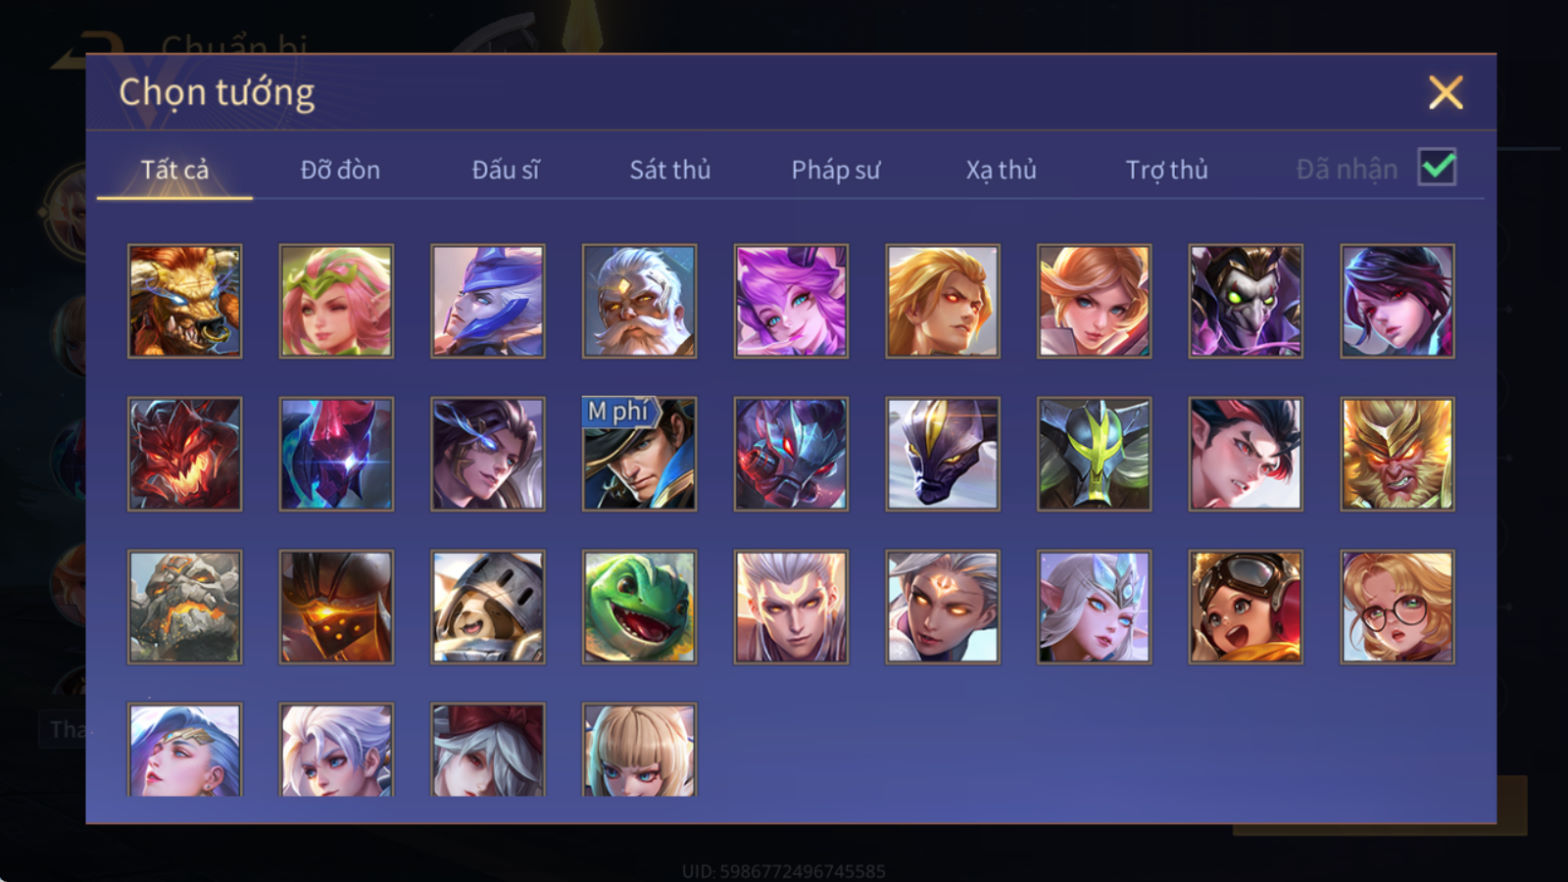Open the 'Đấu sĩ' tab

(x=505, y=170)
